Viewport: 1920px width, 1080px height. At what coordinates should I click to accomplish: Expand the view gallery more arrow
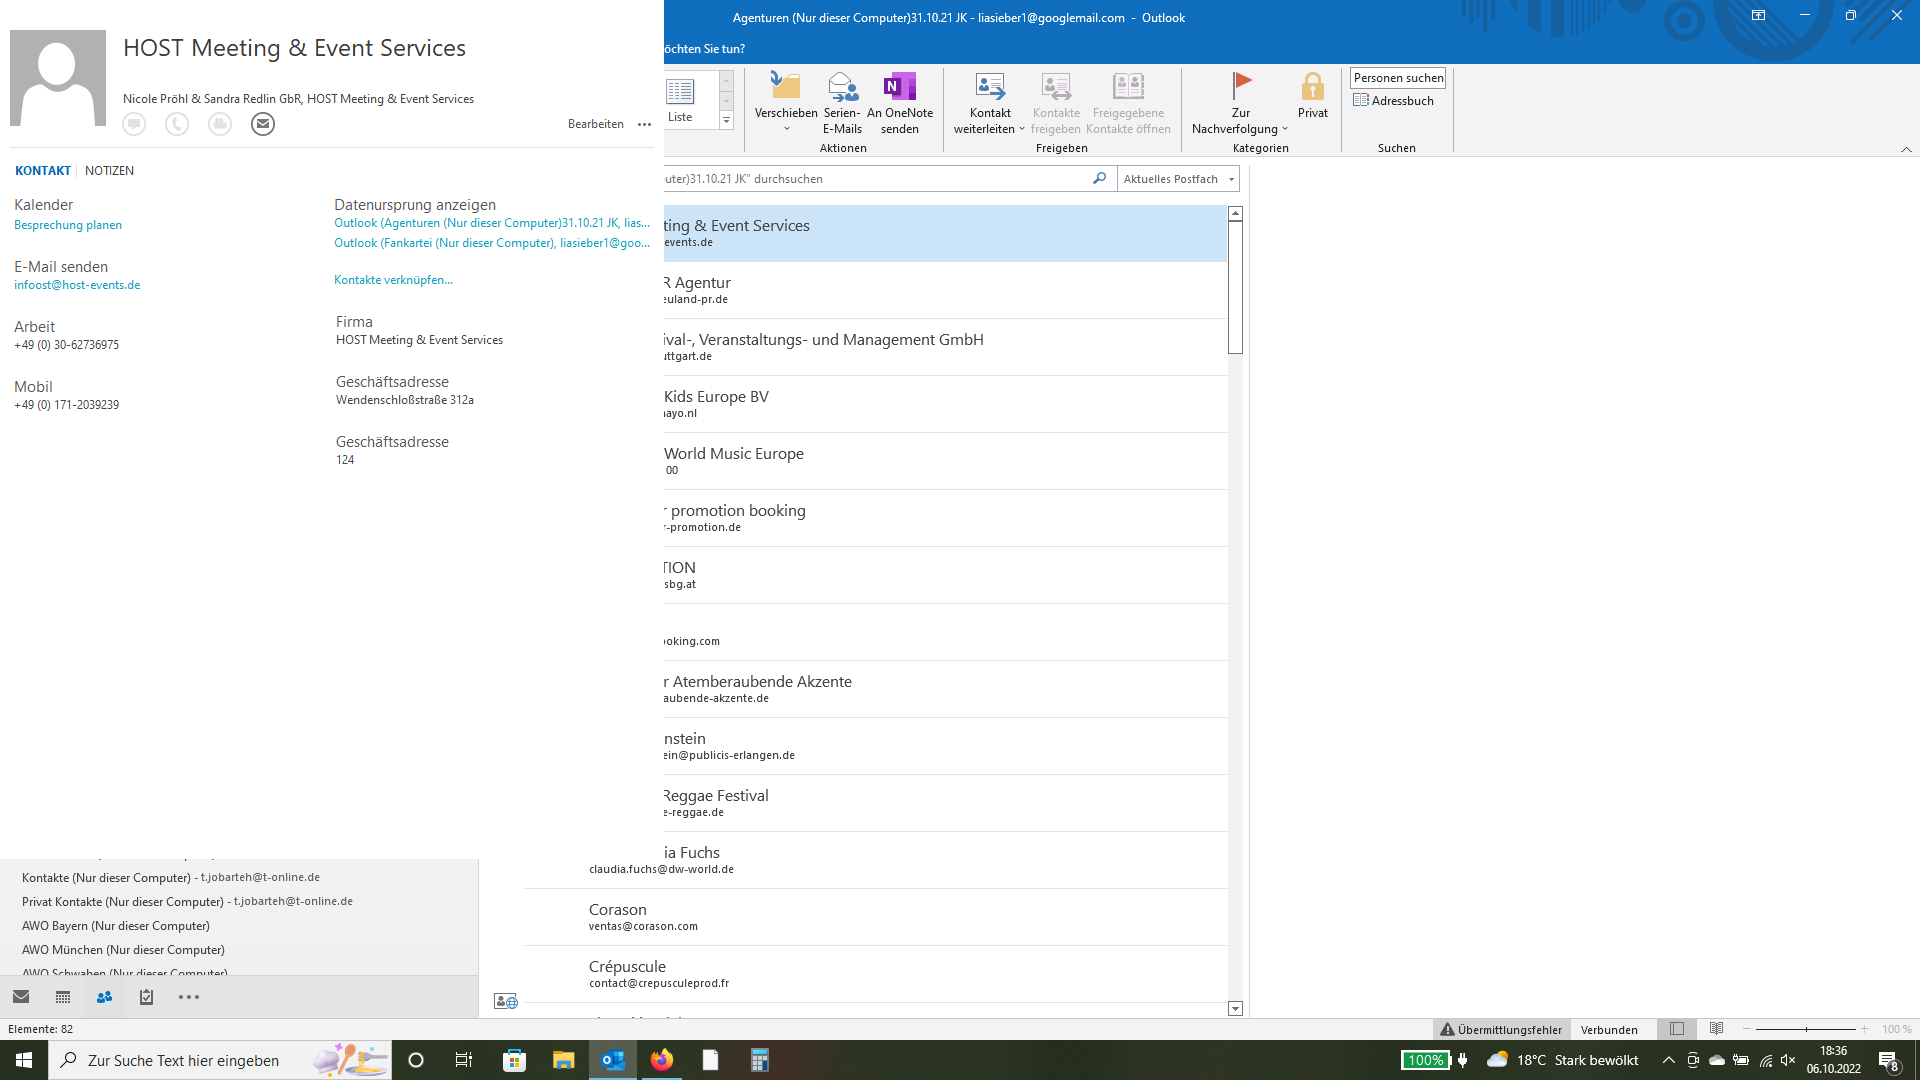[x=727, y=121]
